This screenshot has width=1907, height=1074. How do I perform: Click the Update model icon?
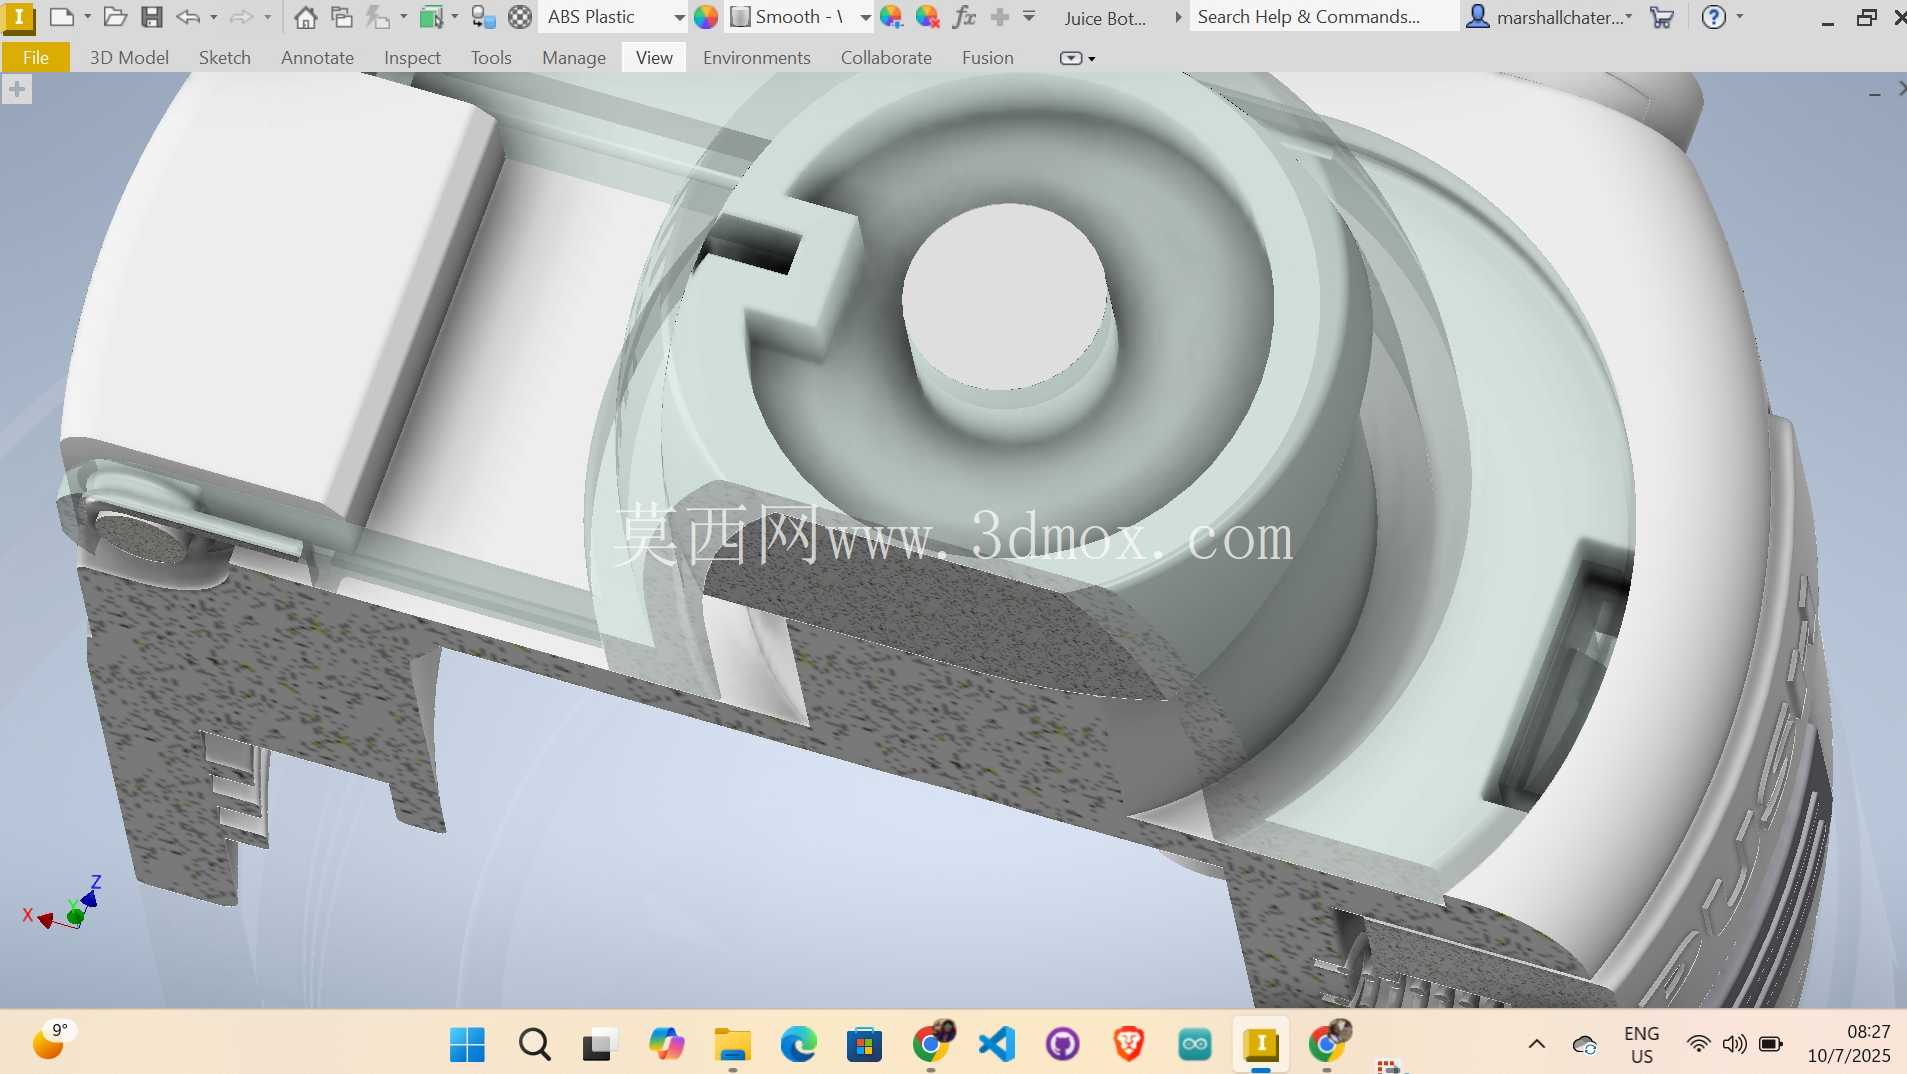[x=378, y=17]
